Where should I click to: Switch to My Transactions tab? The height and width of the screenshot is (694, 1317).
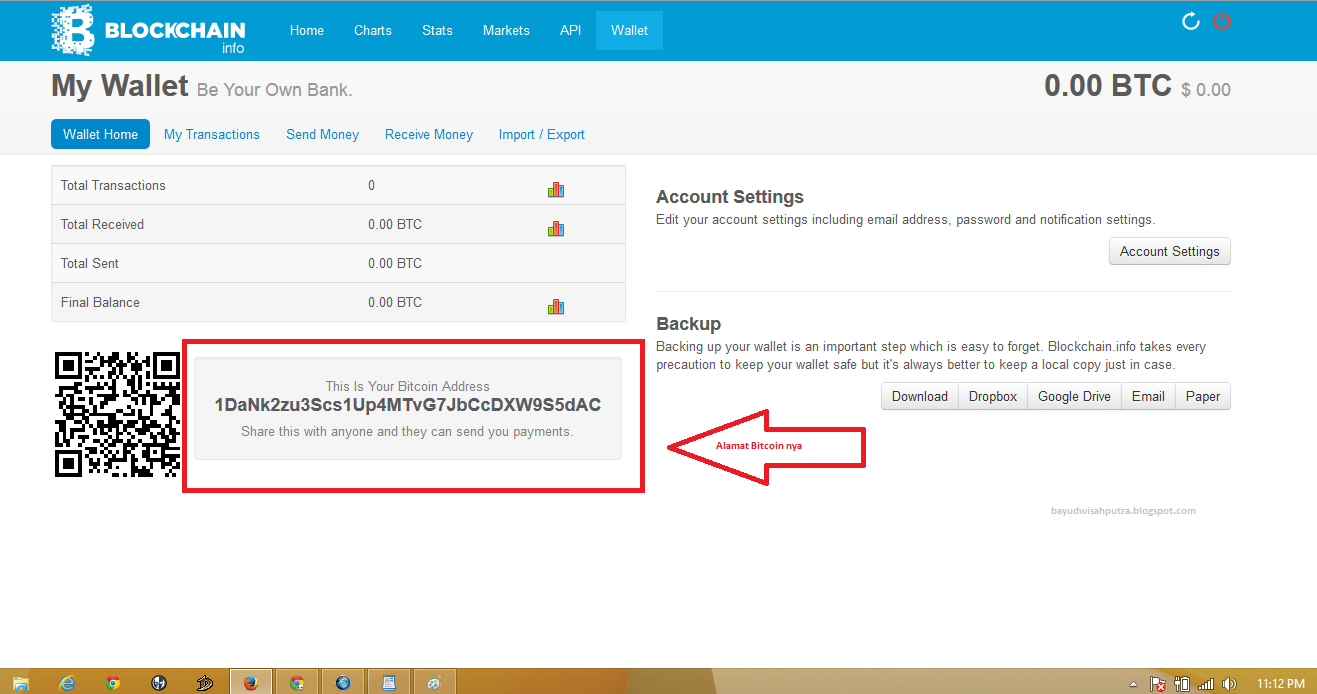212,134
